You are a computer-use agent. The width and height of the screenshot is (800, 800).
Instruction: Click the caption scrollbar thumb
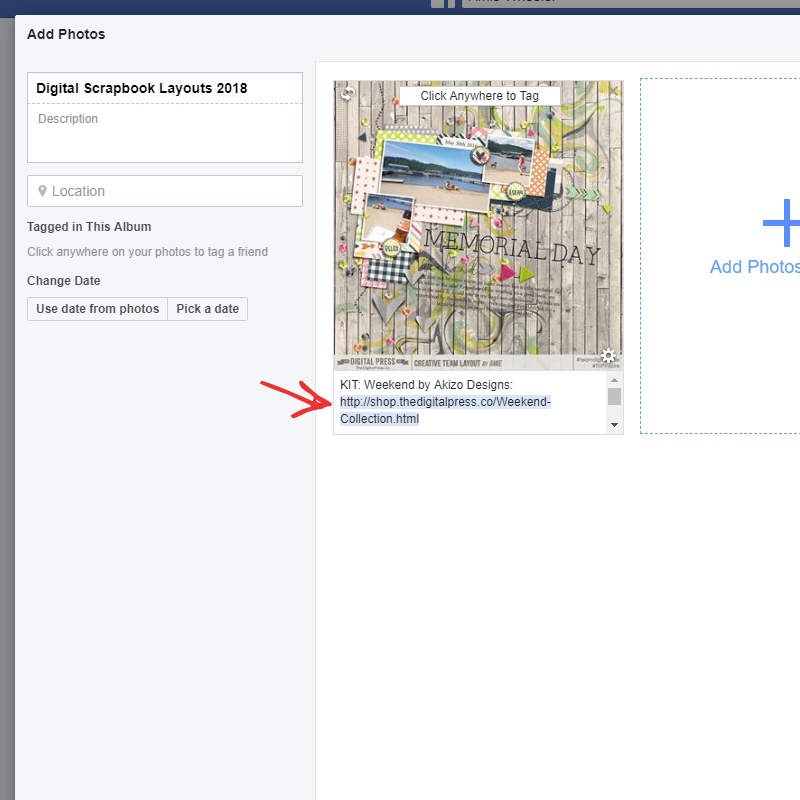[614, 396]
